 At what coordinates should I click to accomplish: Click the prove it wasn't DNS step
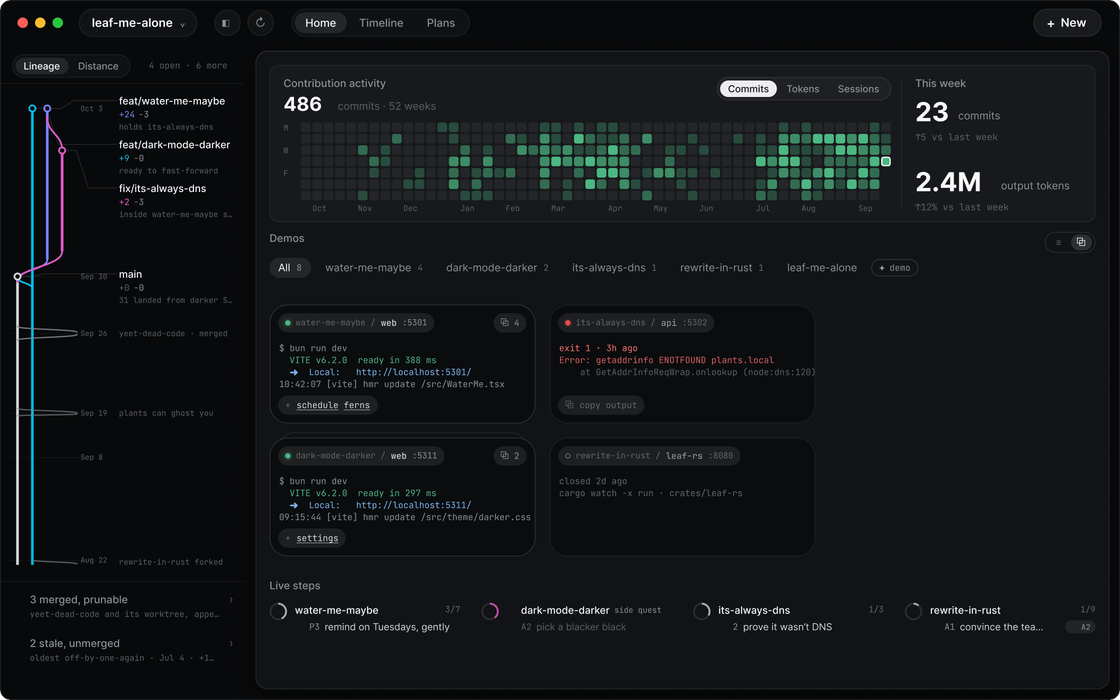(787, 627)
